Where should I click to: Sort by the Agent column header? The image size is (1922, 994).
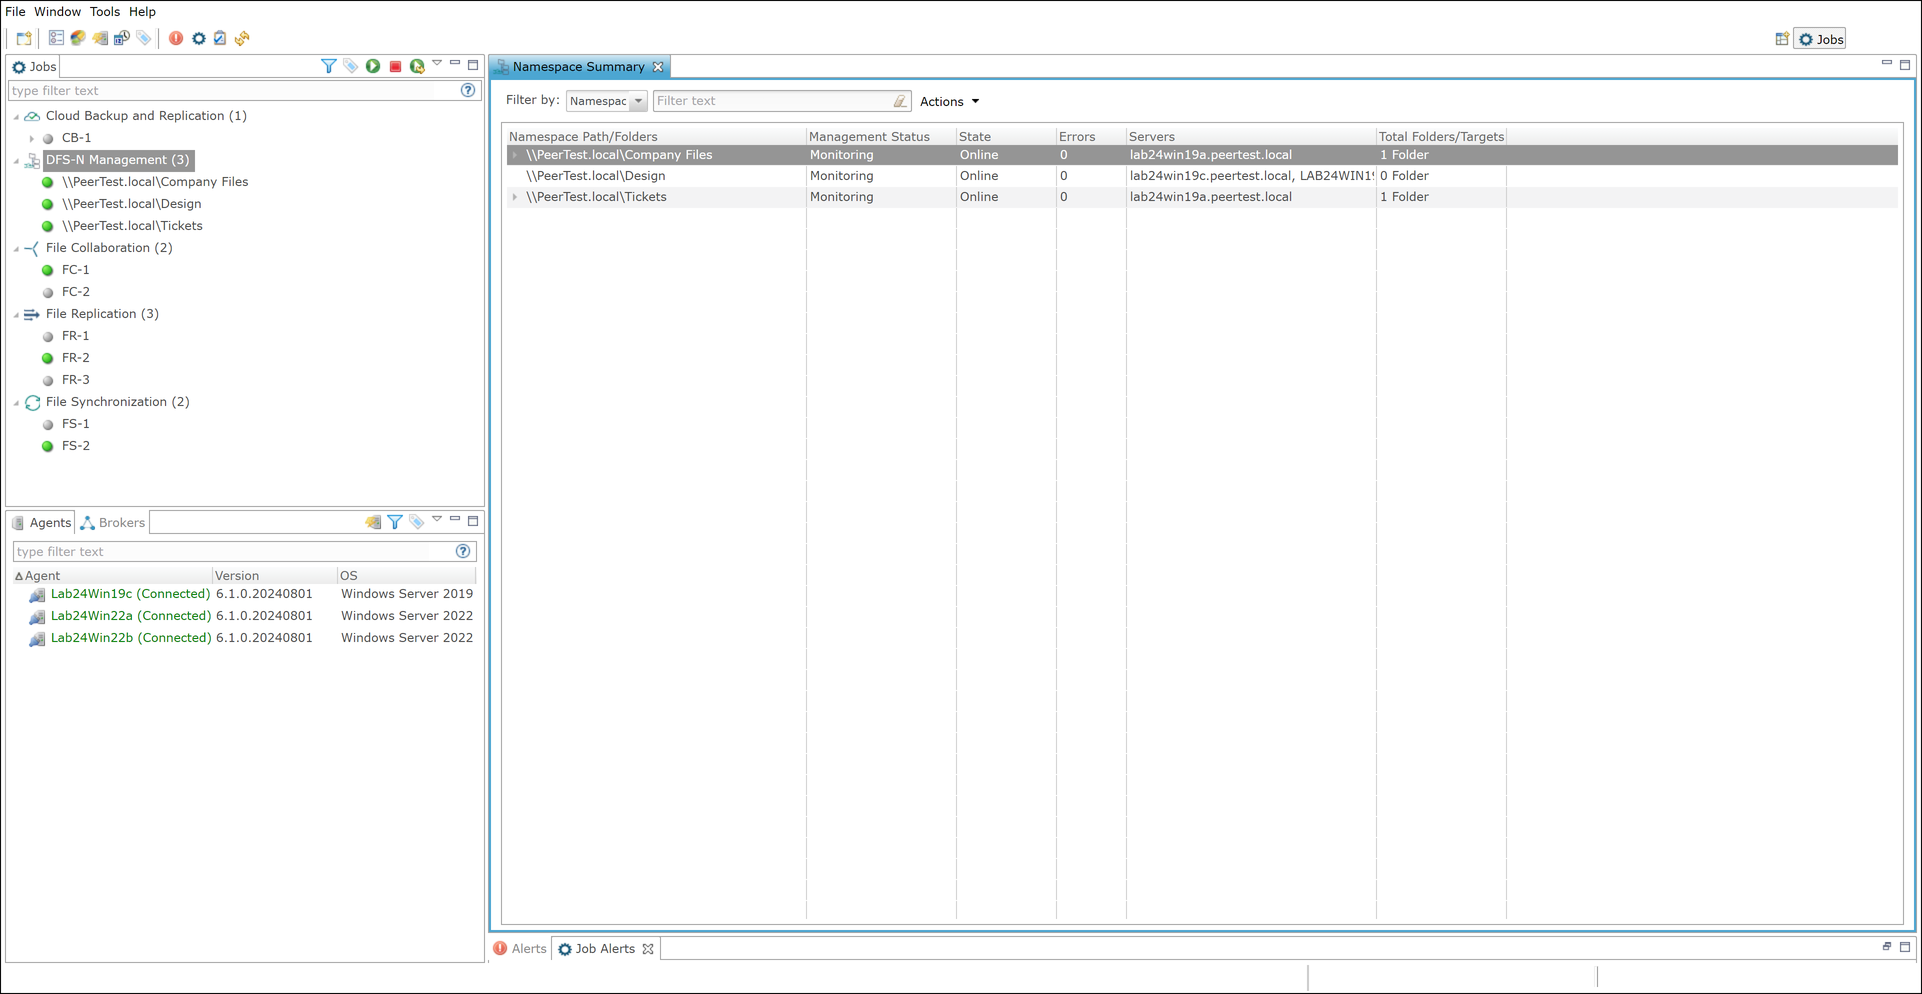point(112,575)
